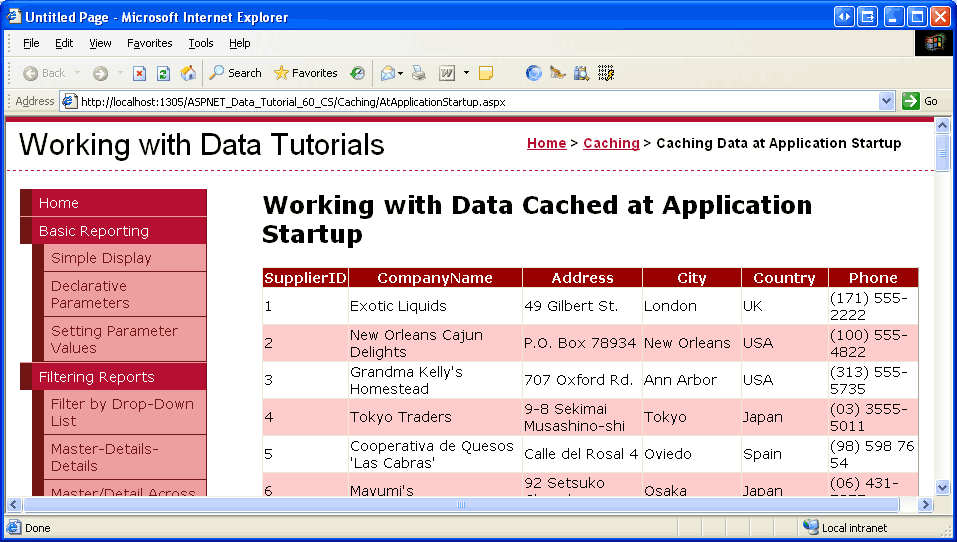Image resolution: width=957 pixels, height=542 pixels.
Task: Go to the browser Home page icon
Action: (x=188, y=73)
